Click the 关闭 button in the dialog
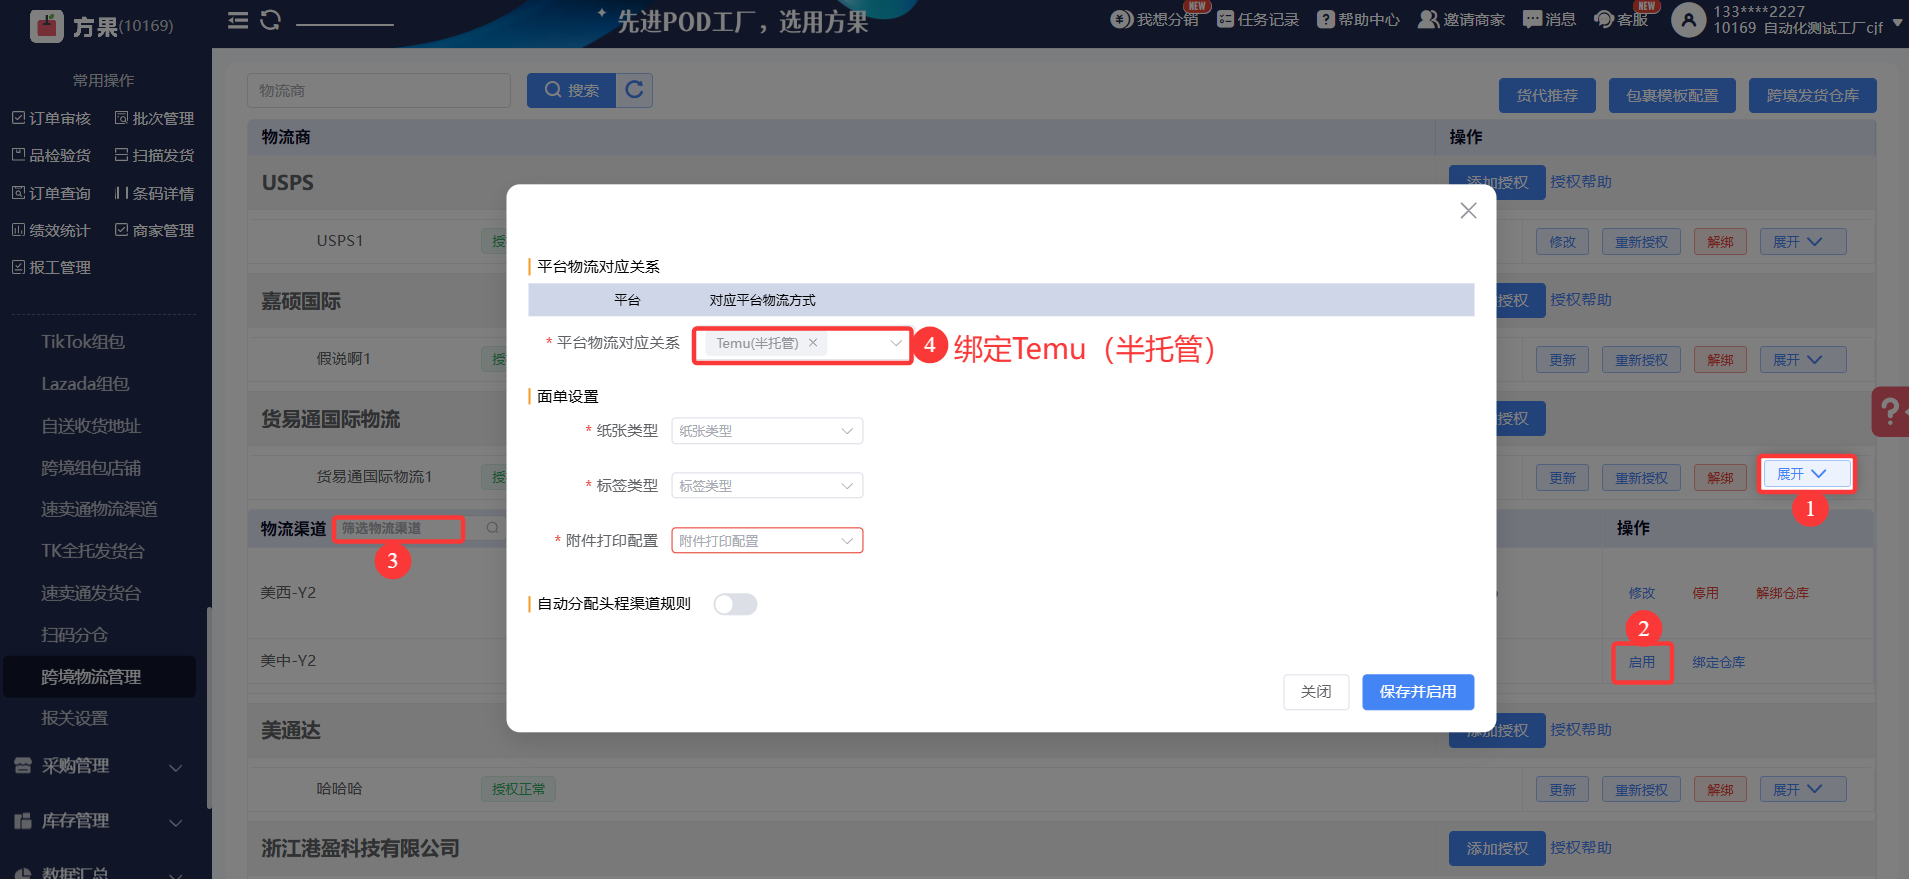This screenshot has height=879, width=1909. 1316,692
